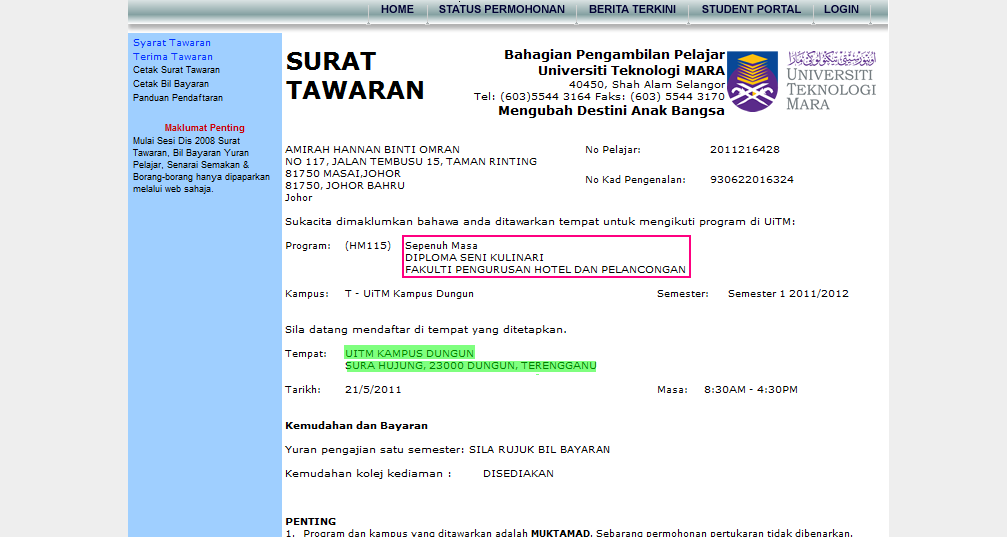Open BERITA TERKINI in navigation bar
This screenshot has height=537, width=1007.
coord(632,10)
